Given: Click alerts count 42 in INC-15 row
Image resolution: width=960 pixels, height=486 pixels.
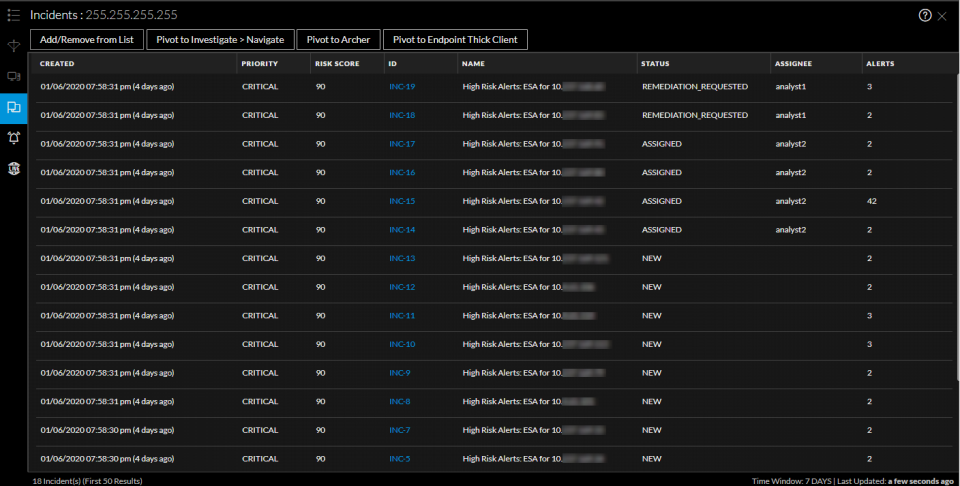Looking at the screenshot, I should tap(871, 201).
